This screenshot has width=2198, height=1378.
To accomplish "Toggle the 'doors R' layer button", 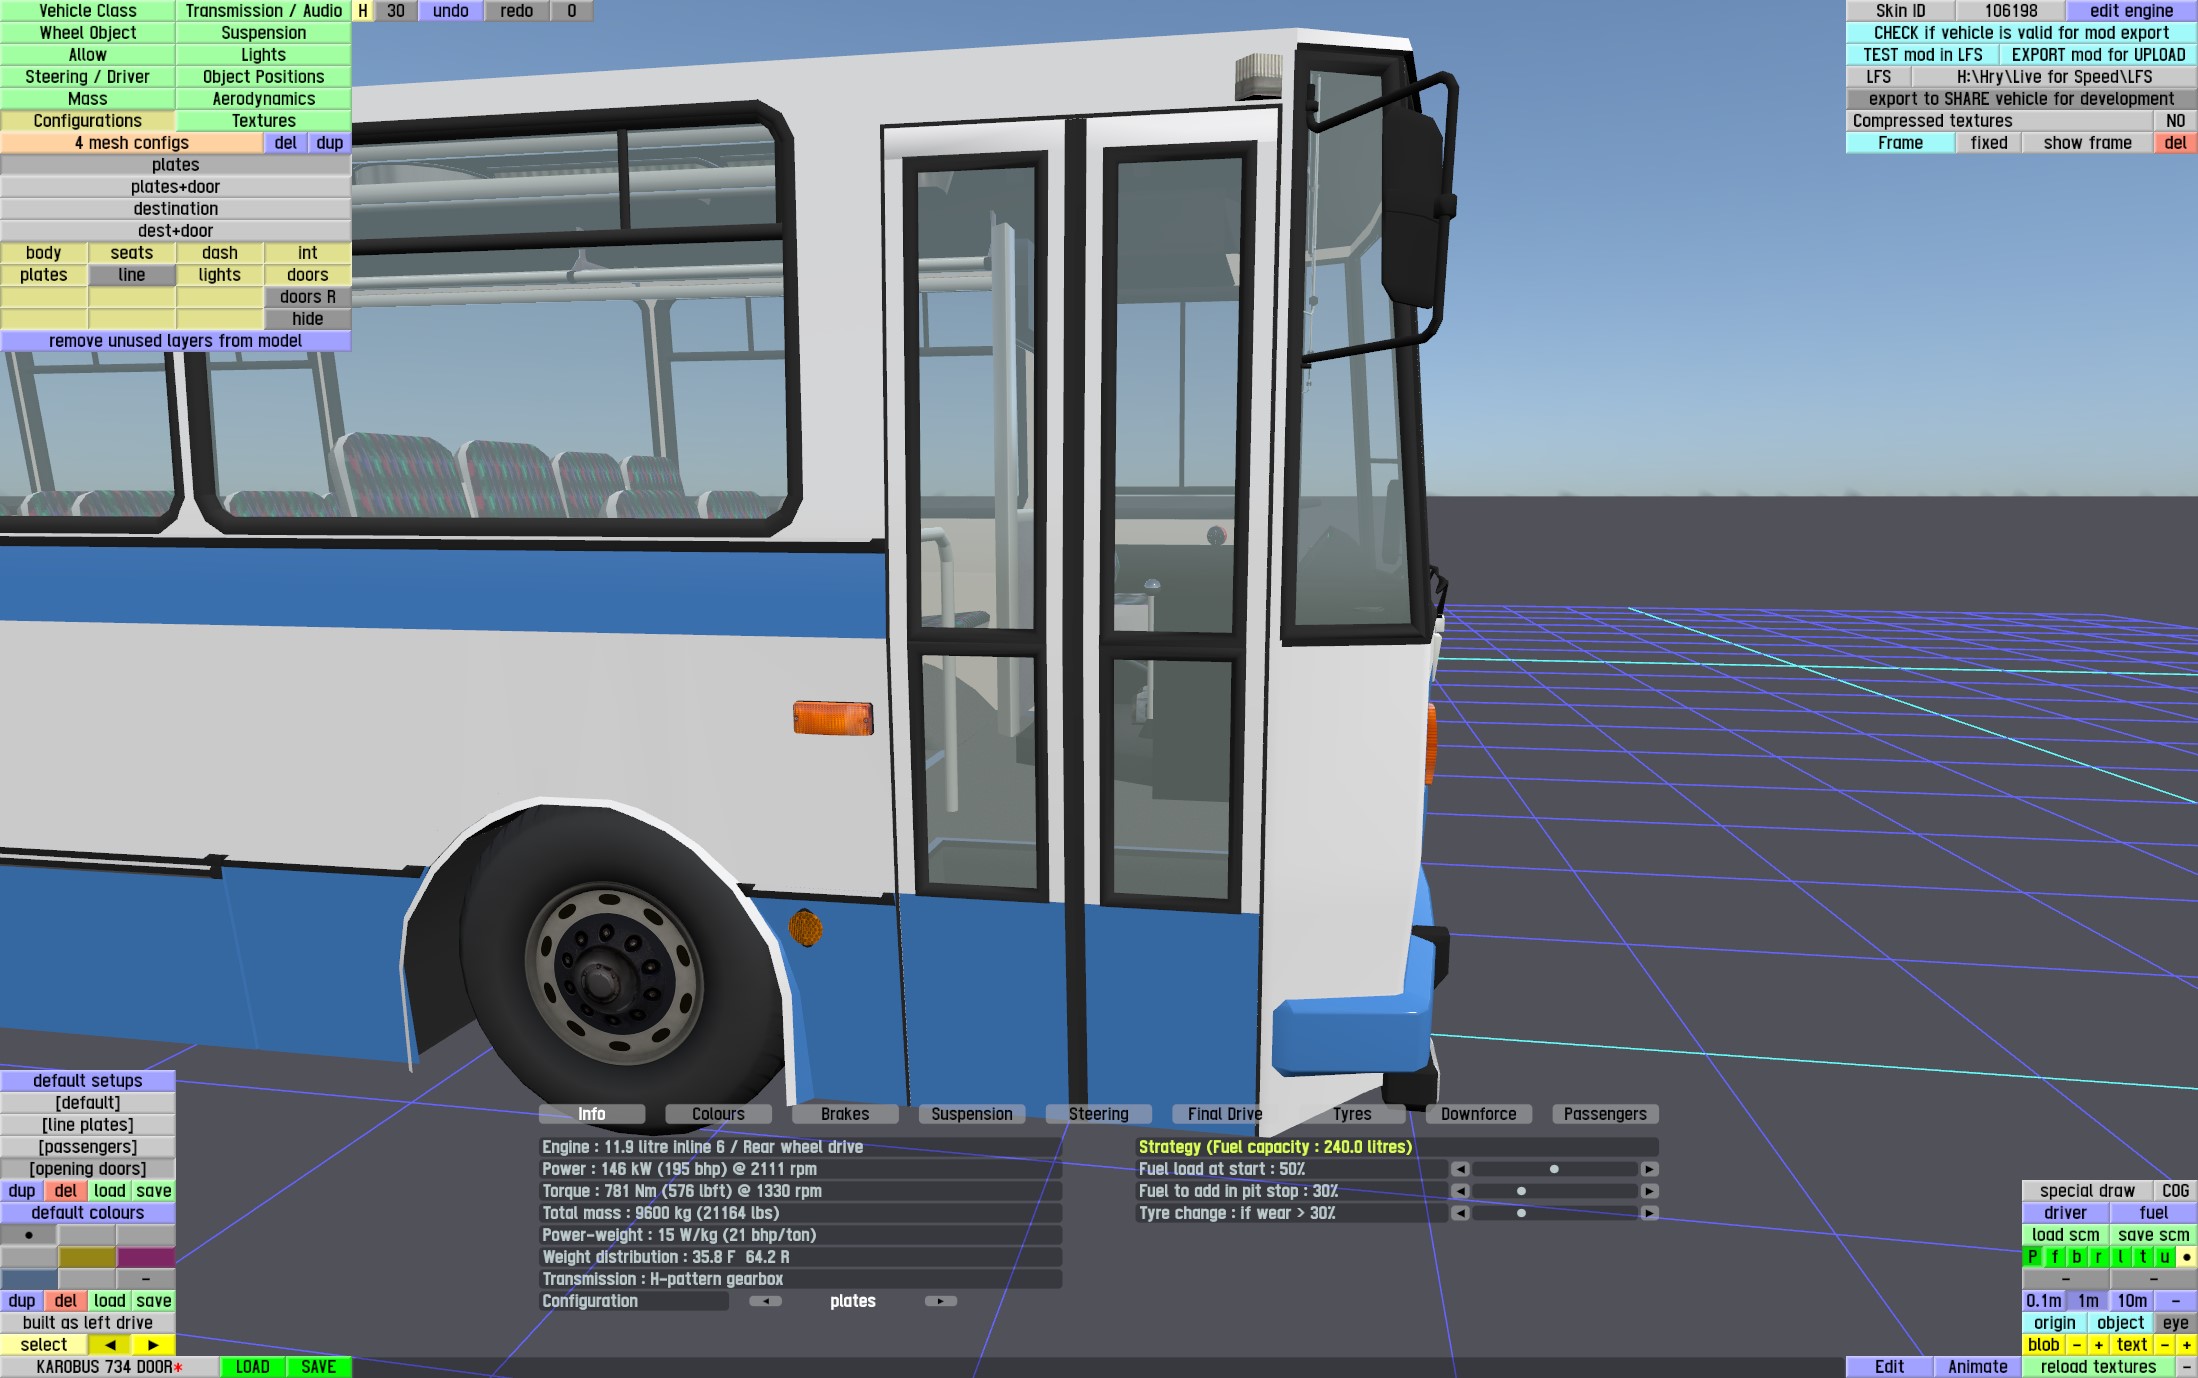I will (307, 297).
